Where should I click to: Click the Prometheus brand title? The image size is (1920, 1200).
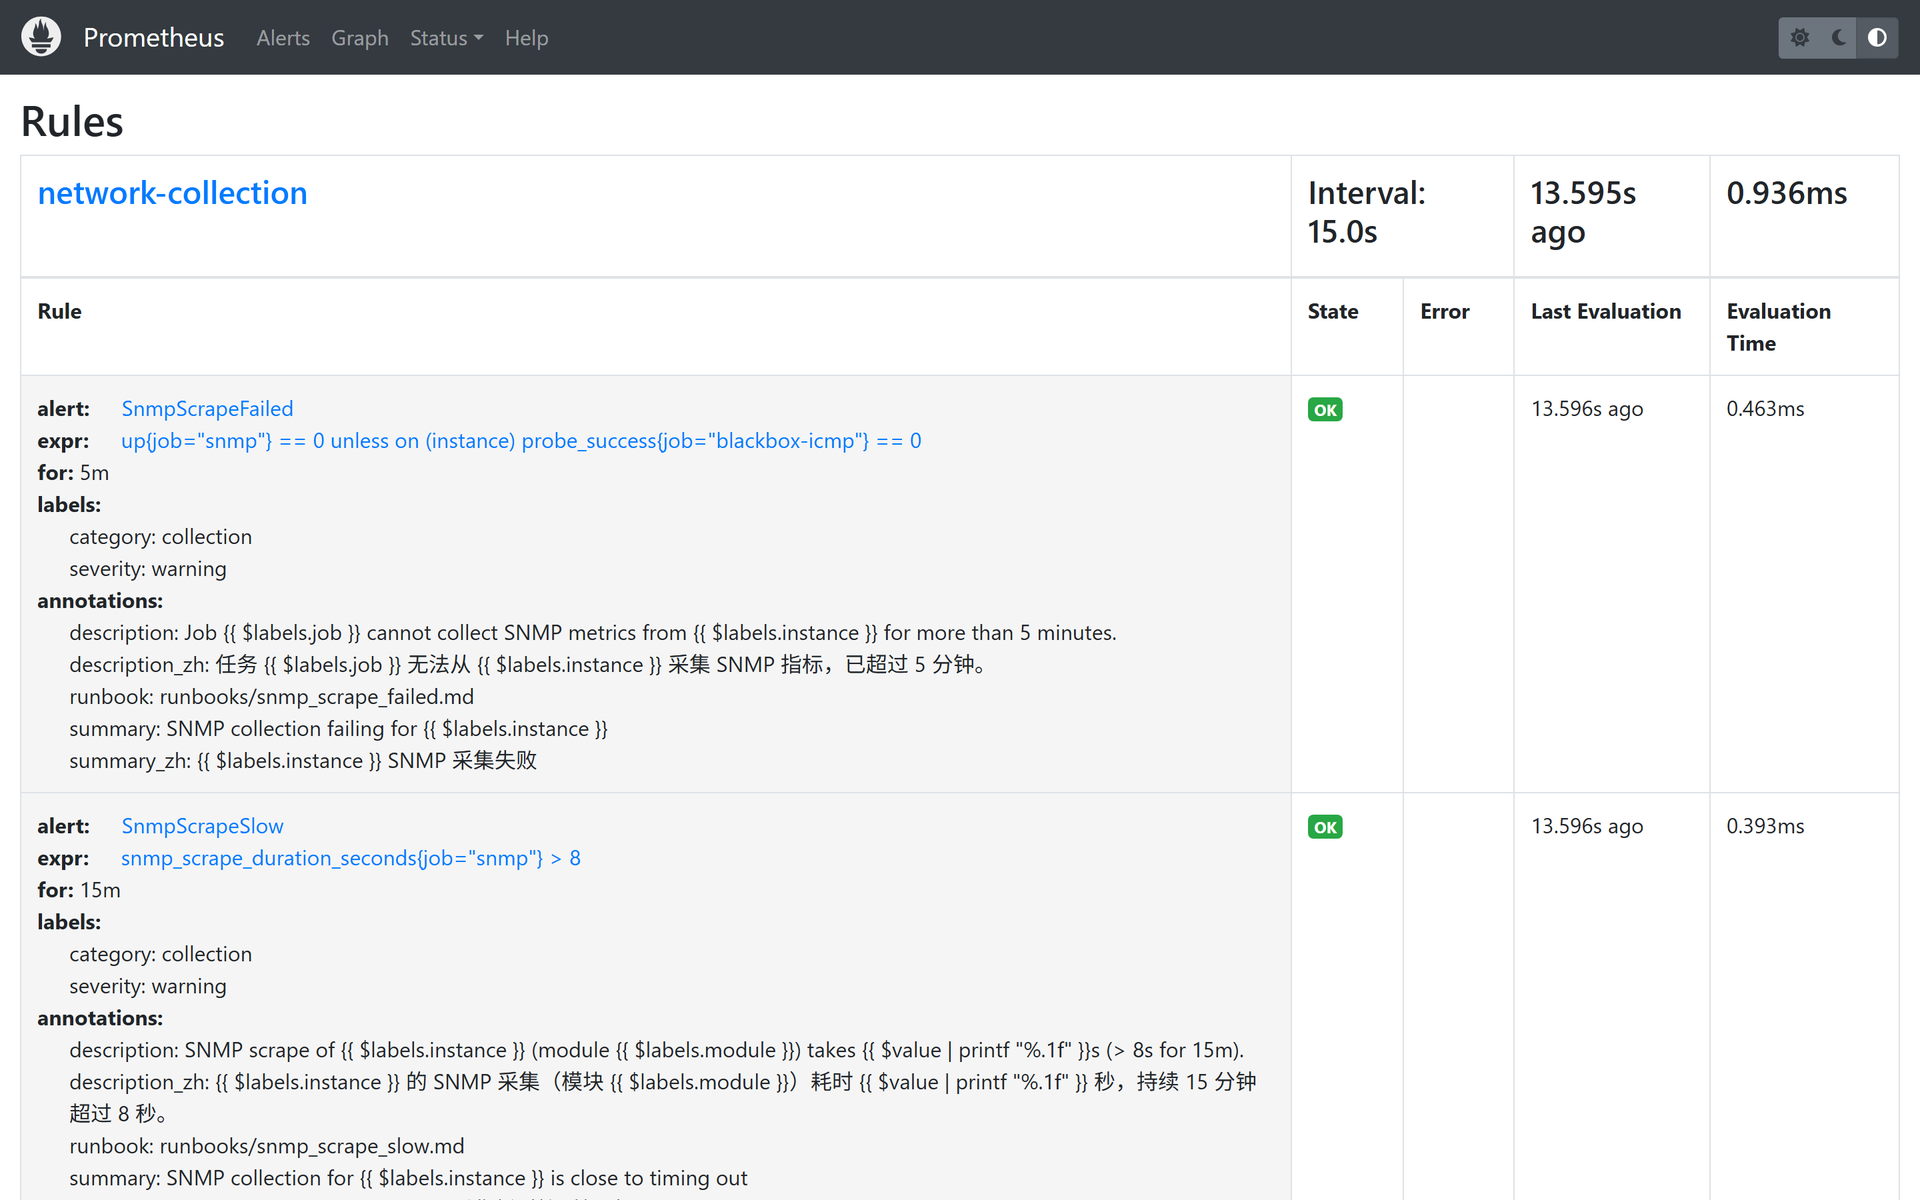154,38
